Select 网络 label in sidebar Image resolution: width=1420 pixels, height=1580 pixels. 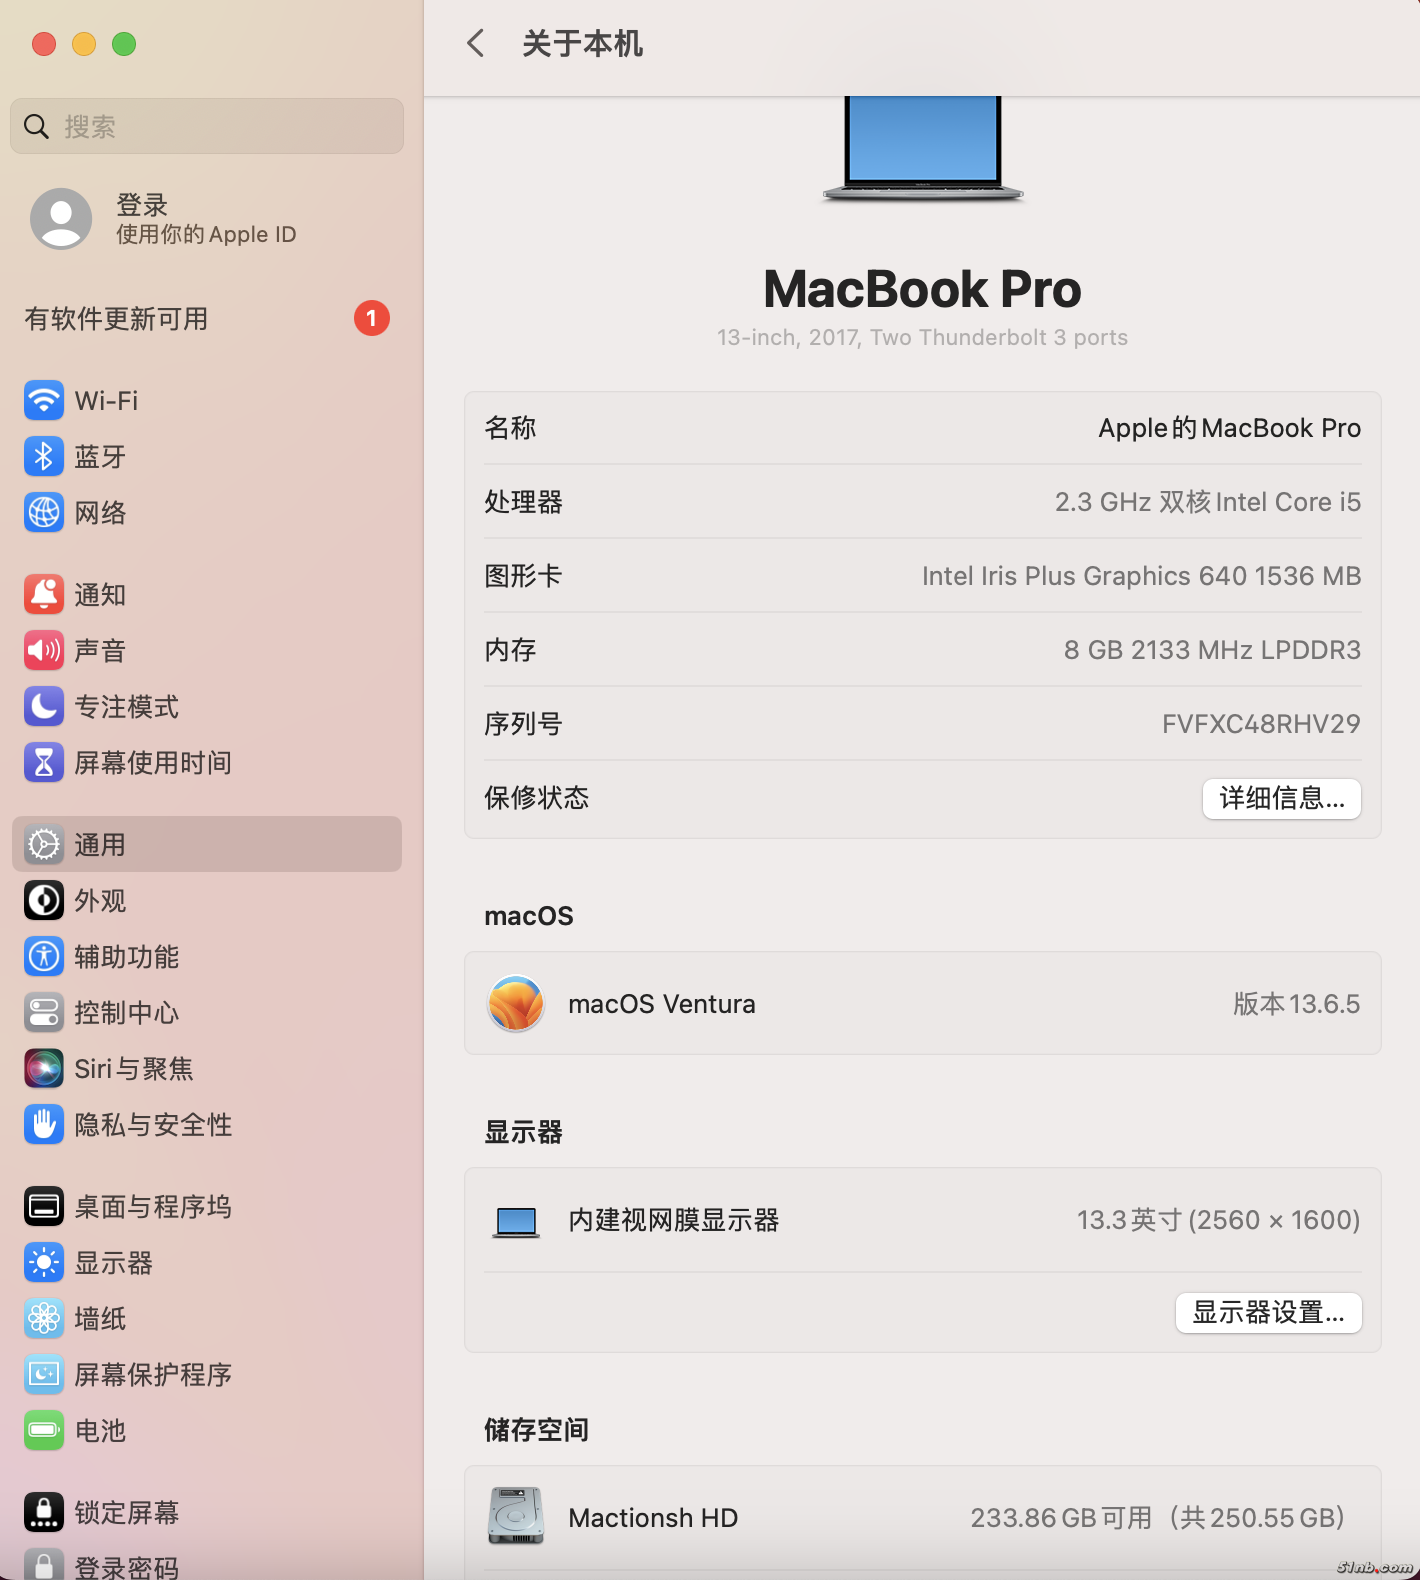[100, 513]
